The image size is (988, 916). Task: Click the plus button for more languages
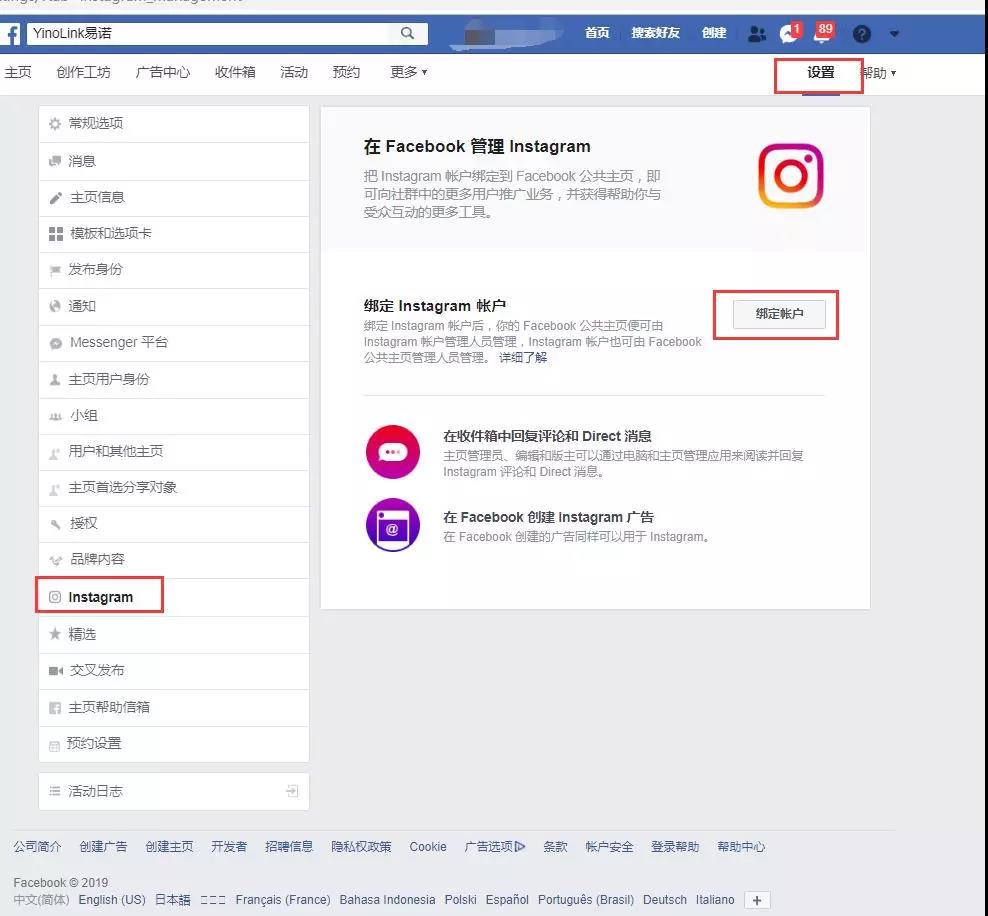(x=757, y=900)
